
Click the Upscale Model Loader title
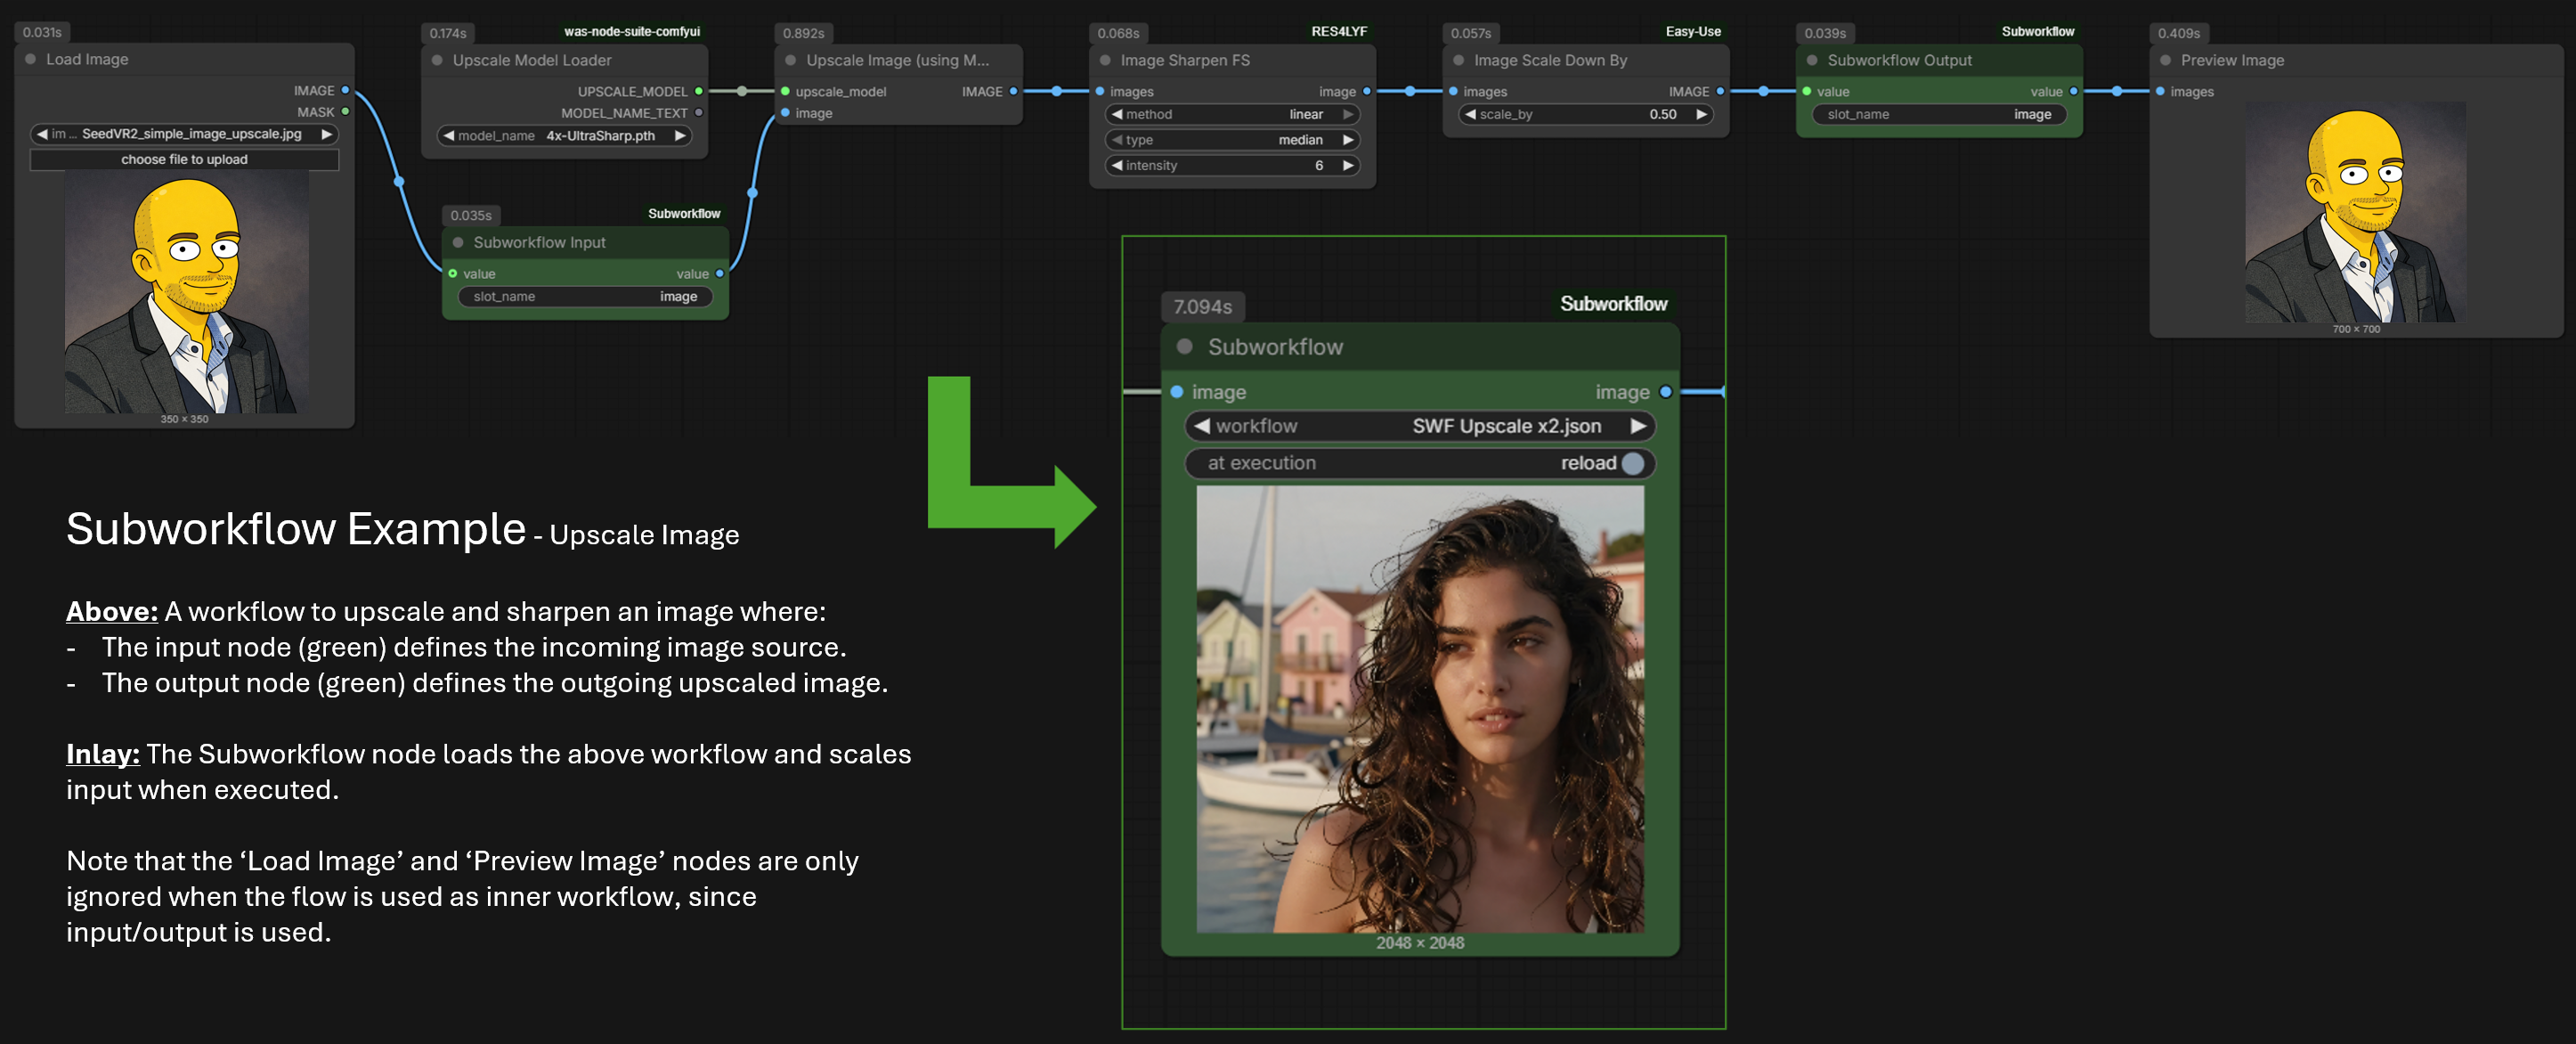(x=532, y=60)
